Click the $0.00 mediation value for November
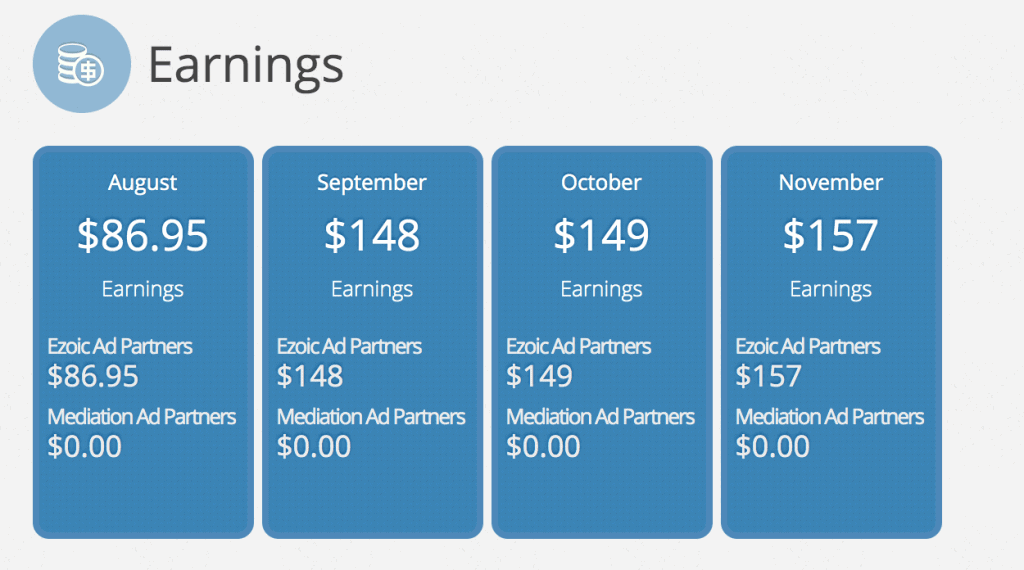The width and height of the screenshot is (1024, 570). 773,447
